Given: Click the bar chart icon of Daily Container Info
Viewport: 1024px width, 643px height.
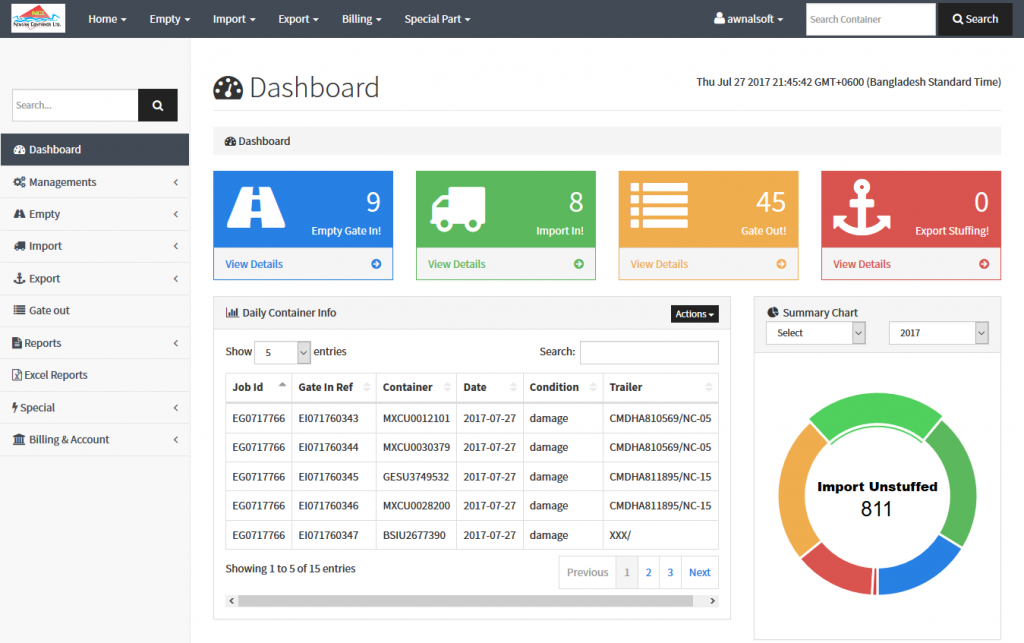Looking at the screenshot, I should (x=232, y=313).
